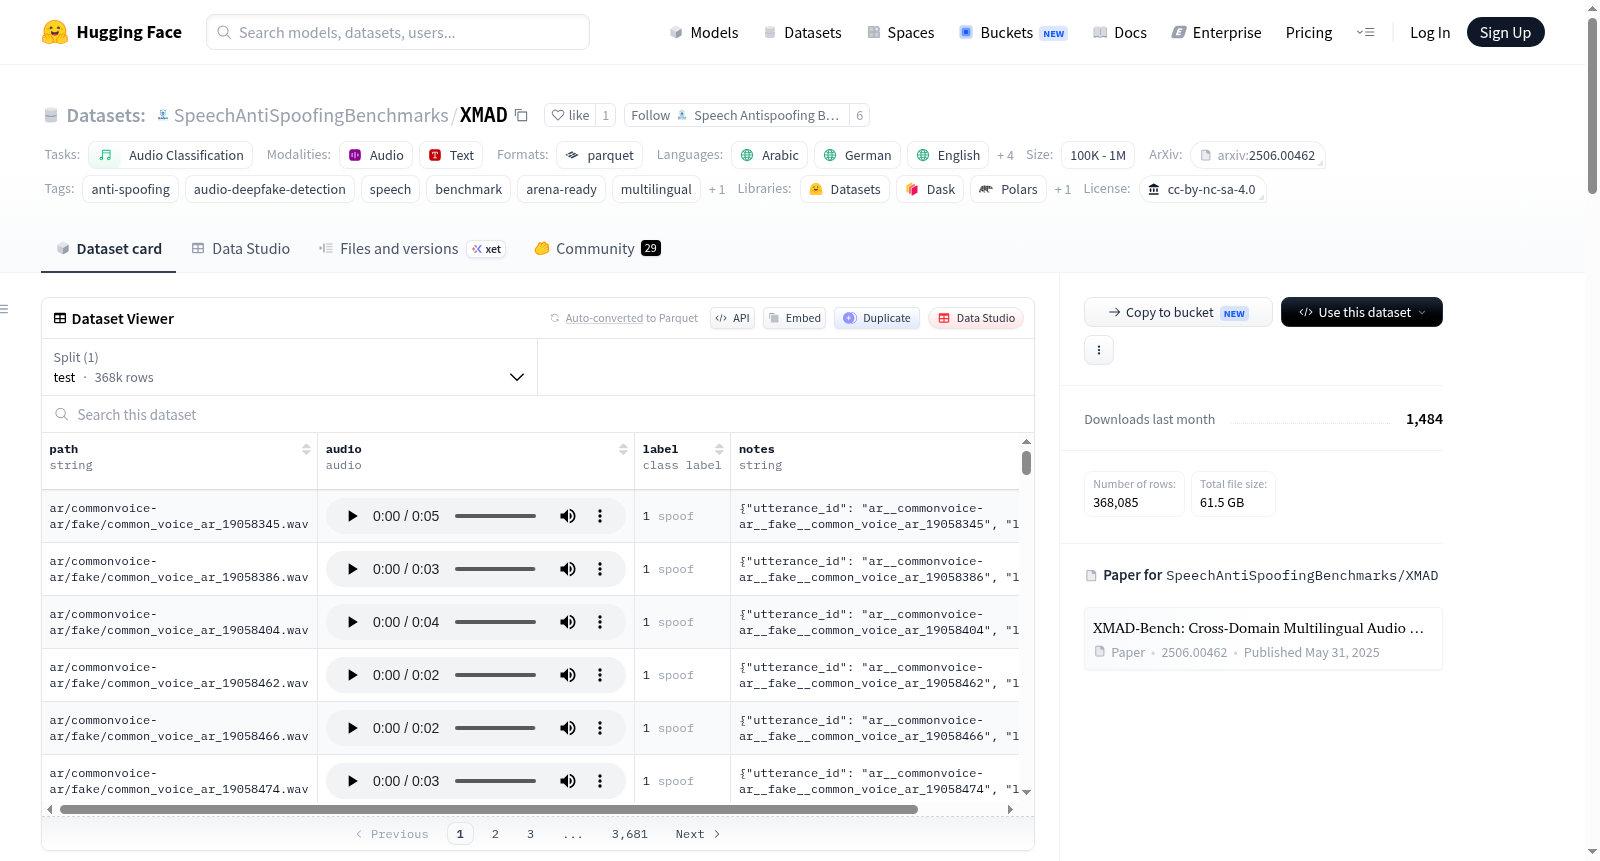This screenshot has width=1600, height=861.
Task: Seek audio slider in common_voice_ar_19058404 row
Action: (x=495, y=622)
